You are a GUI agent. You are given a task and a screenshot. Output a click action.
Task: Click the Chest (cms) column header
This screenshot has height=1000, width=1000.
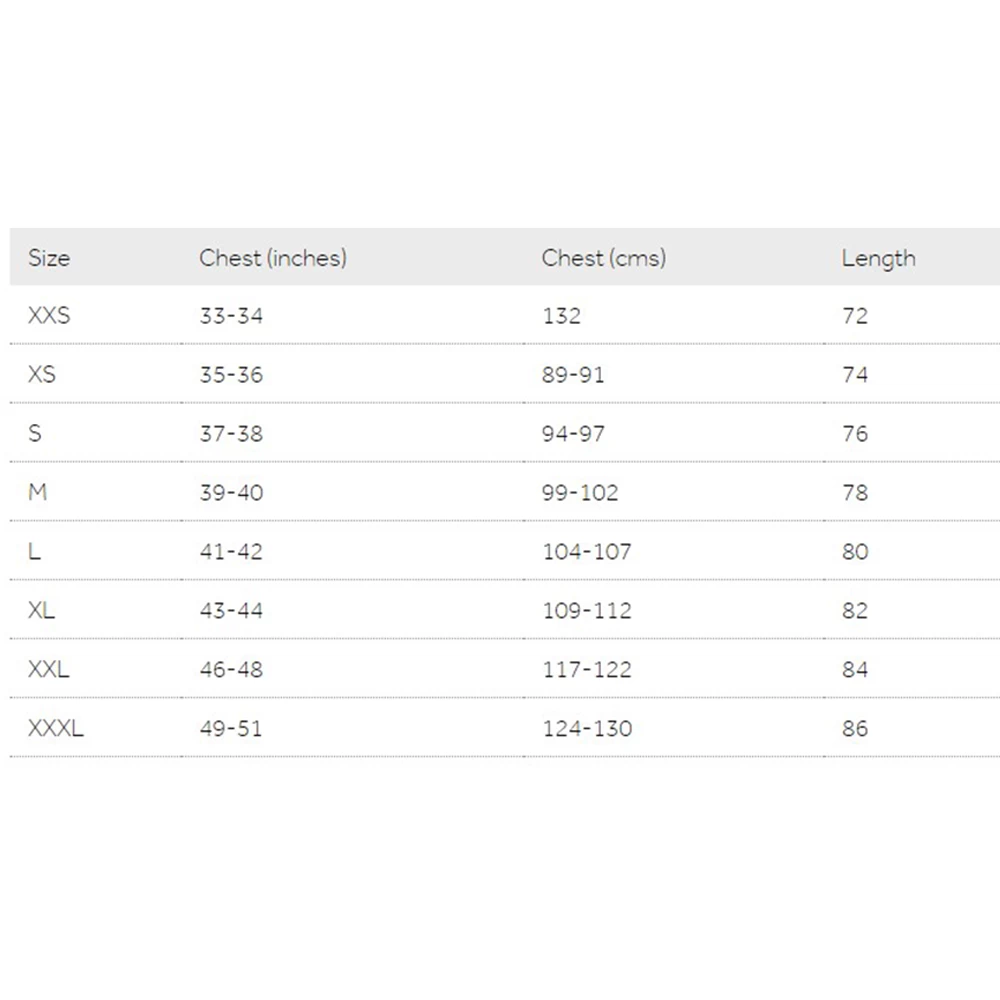coord(603,258)
